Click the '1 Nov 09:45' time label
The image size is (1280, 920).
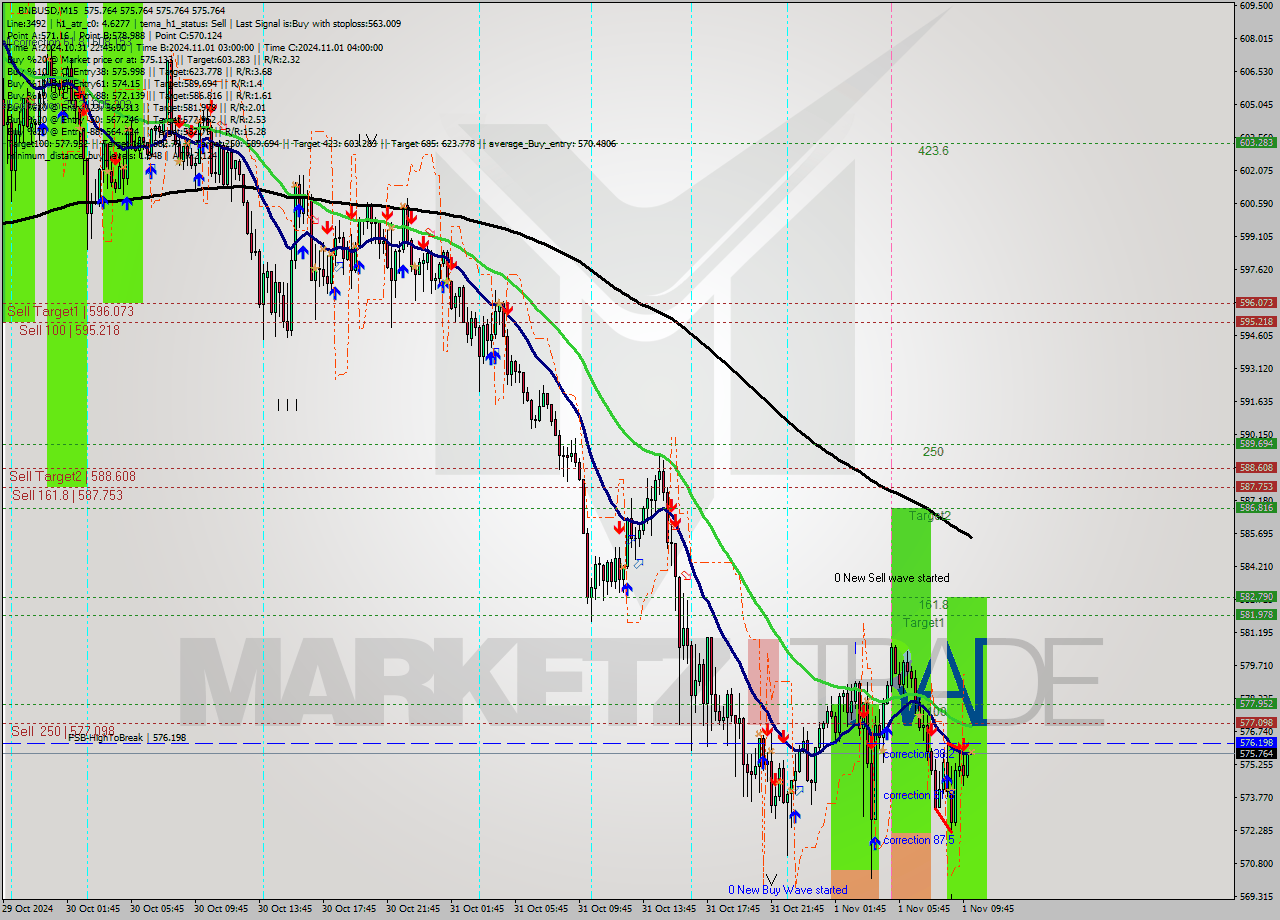tap(988, 909)
